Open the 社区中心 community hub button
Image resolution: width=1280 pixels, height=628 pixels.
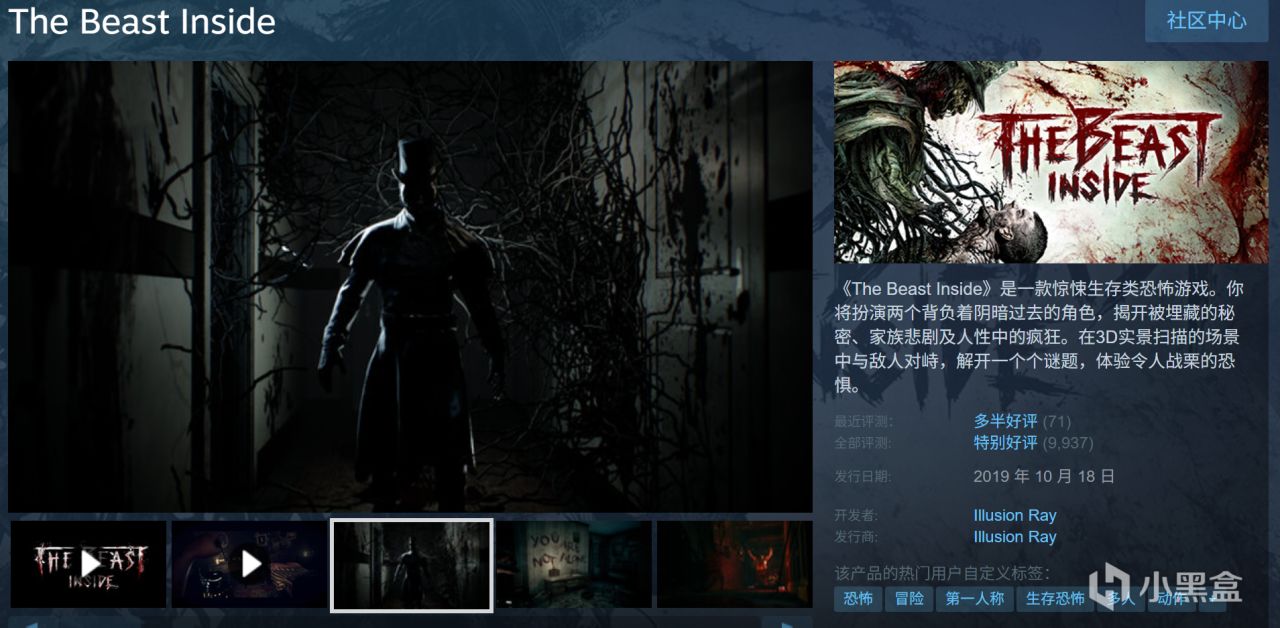(1207, 21)
